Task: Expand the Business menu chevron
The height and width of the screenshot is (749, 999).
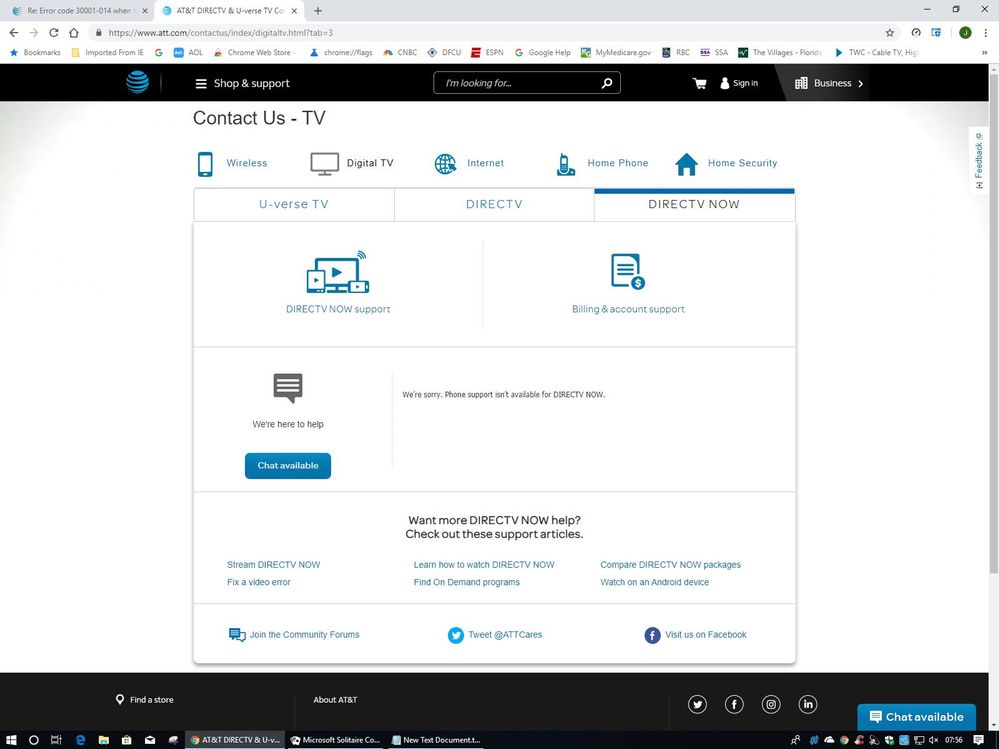Action: pos(860,84)
